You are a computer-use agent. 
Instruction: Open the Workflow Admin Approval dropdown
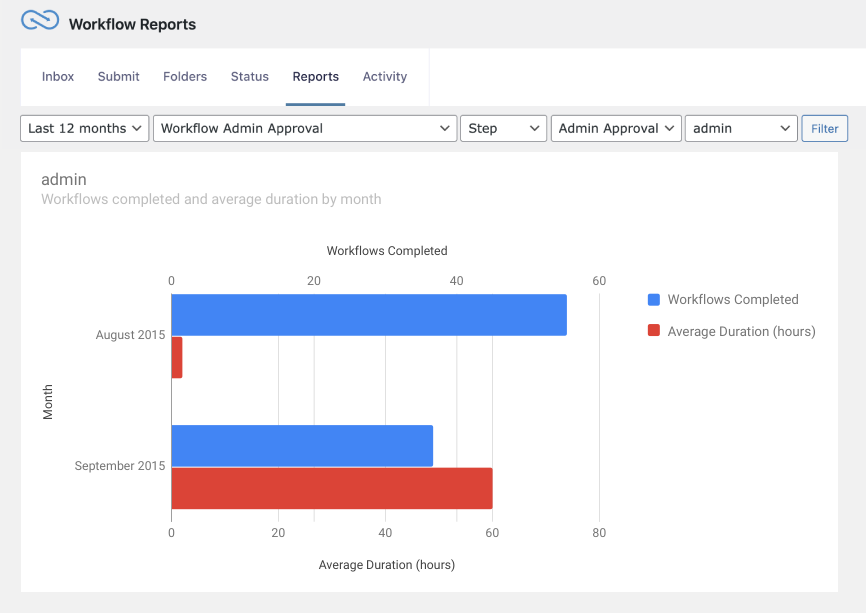[304, 129]
